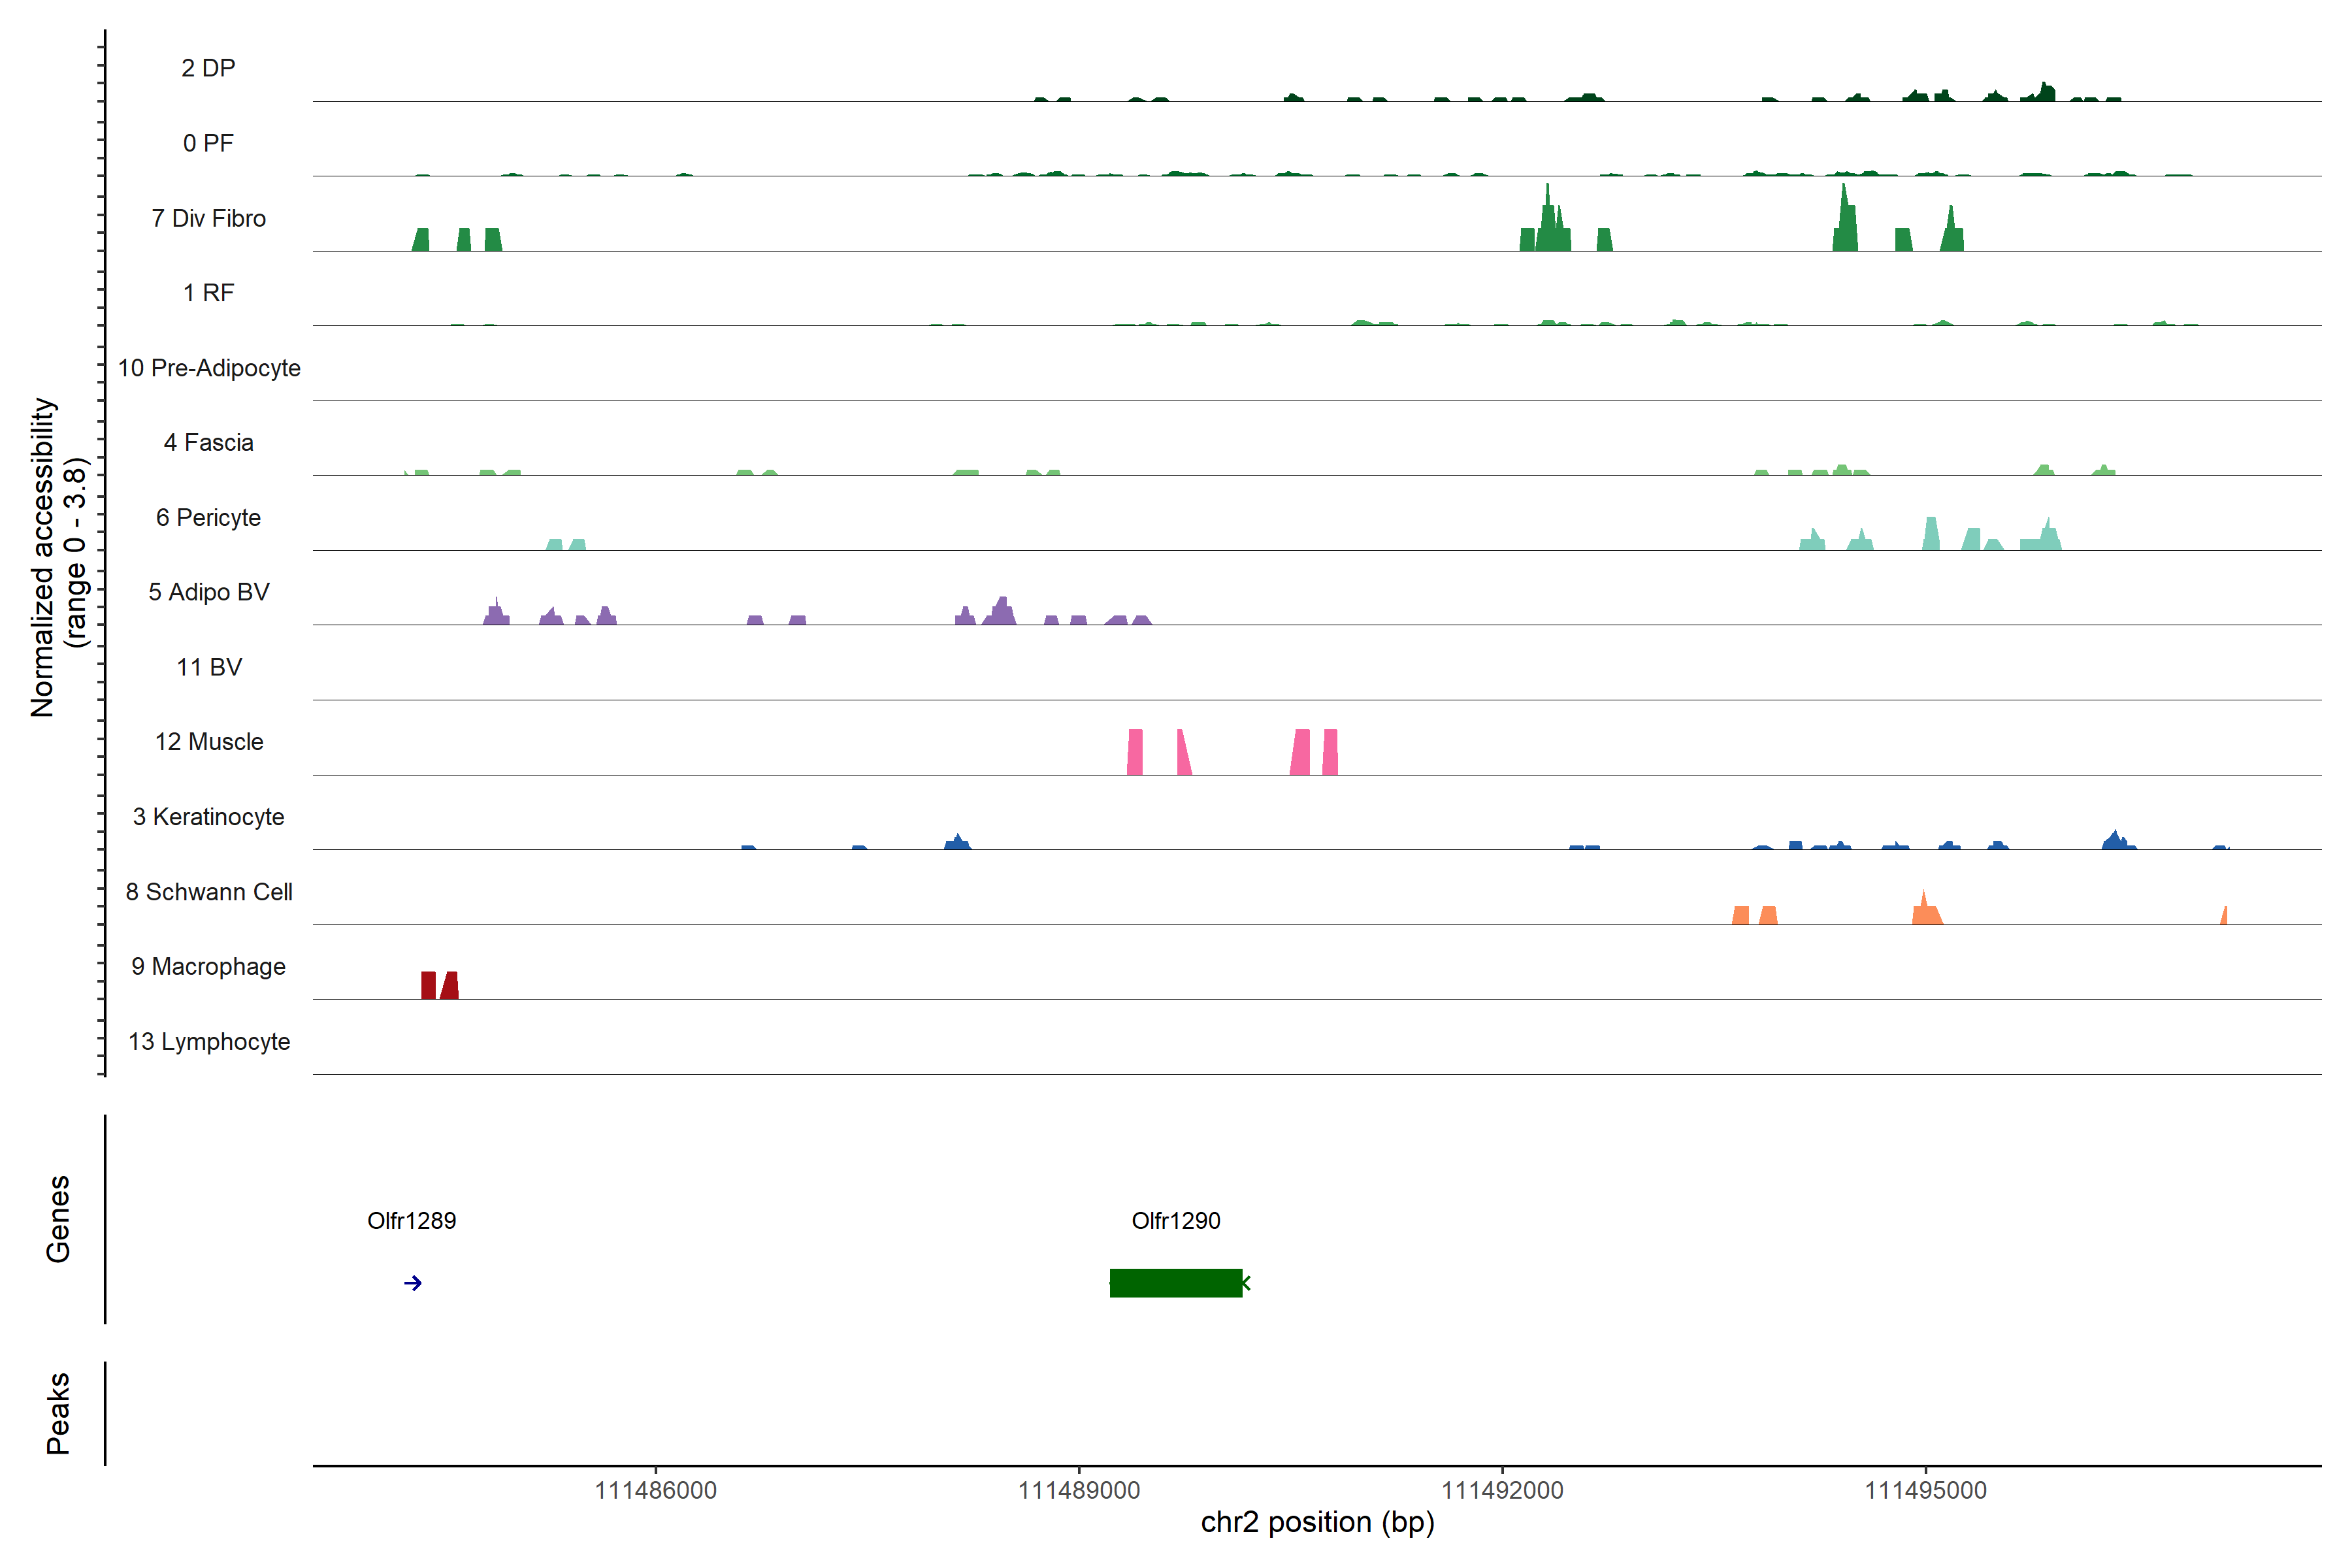Select the 7 Div Fibro track label
The height and width of the screenshot is (1568, 2352).
click(208, 218)
